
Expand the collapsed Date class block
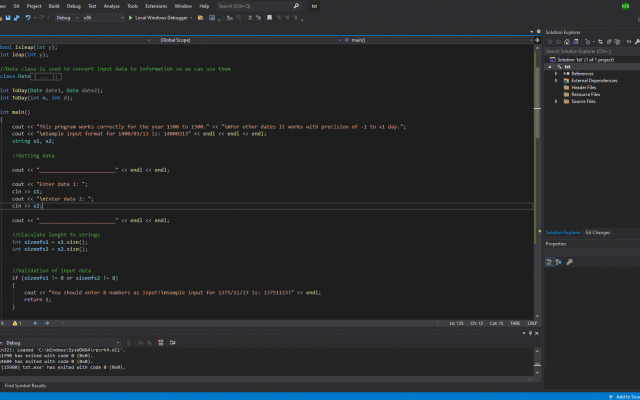[x=46, y=76]
